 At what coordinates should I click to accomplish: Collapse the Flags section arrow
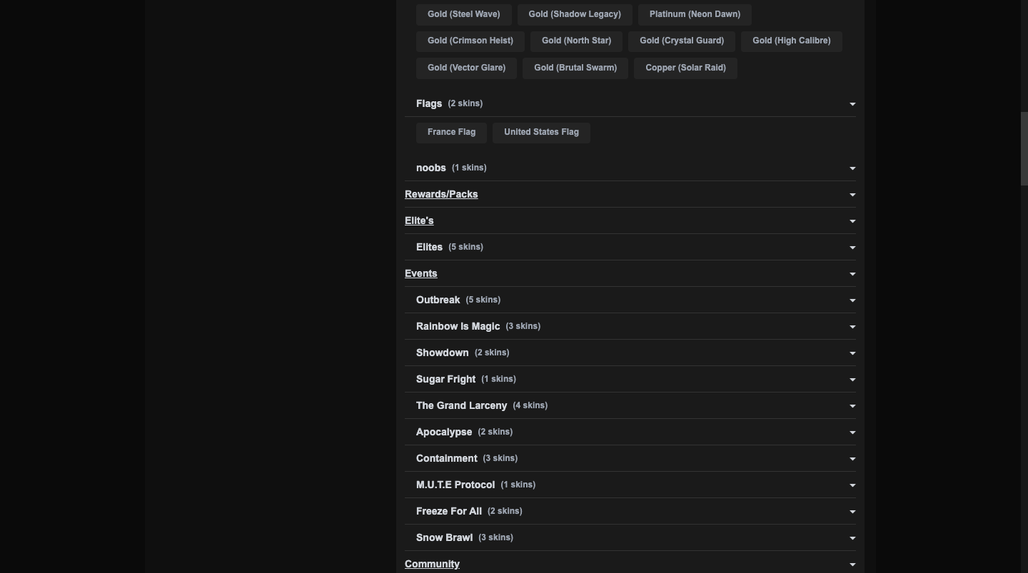[852, 104]
